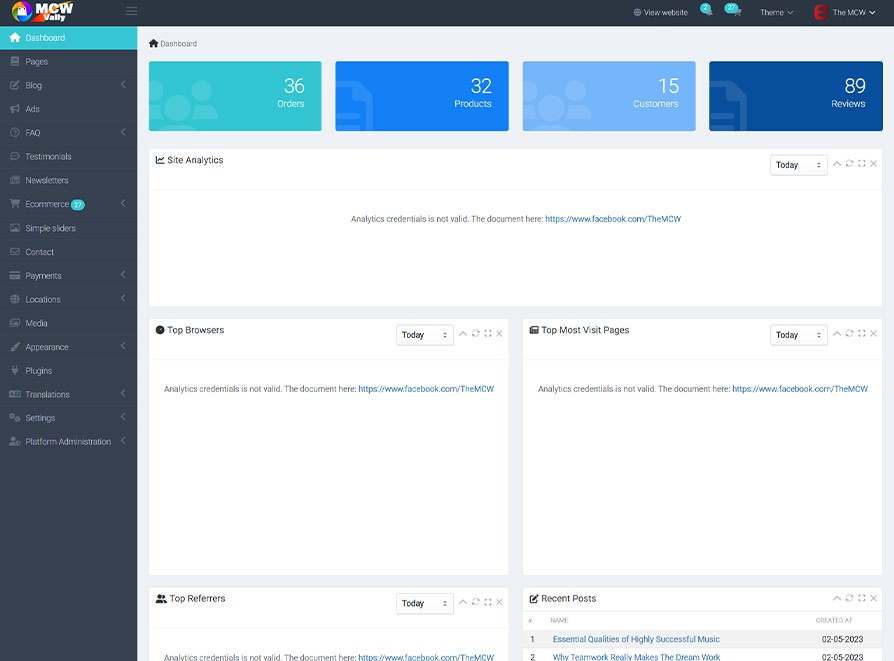Click the teal Orders stat card
This screenshot has width=894, height=661.
point(235,96)
